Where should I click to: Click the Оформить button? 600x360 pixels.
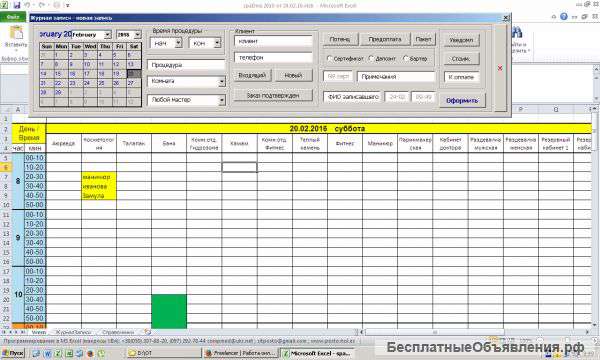[x=462, y=101]
